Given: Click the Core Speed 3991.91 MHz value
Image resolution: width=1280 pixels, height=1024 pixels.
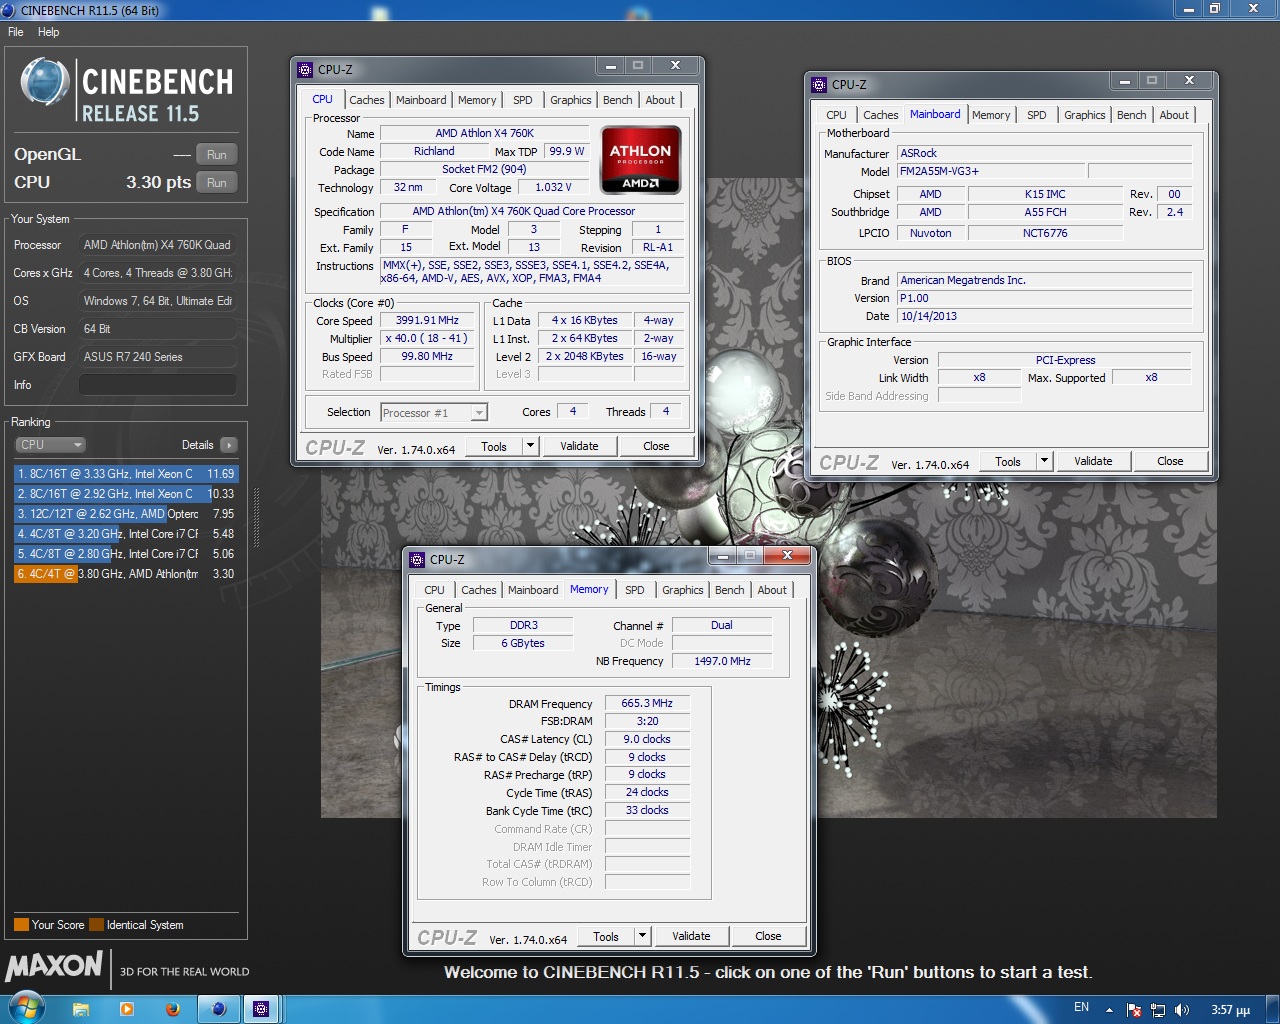Looking at the screenshot, I should [x=427, y=321].
